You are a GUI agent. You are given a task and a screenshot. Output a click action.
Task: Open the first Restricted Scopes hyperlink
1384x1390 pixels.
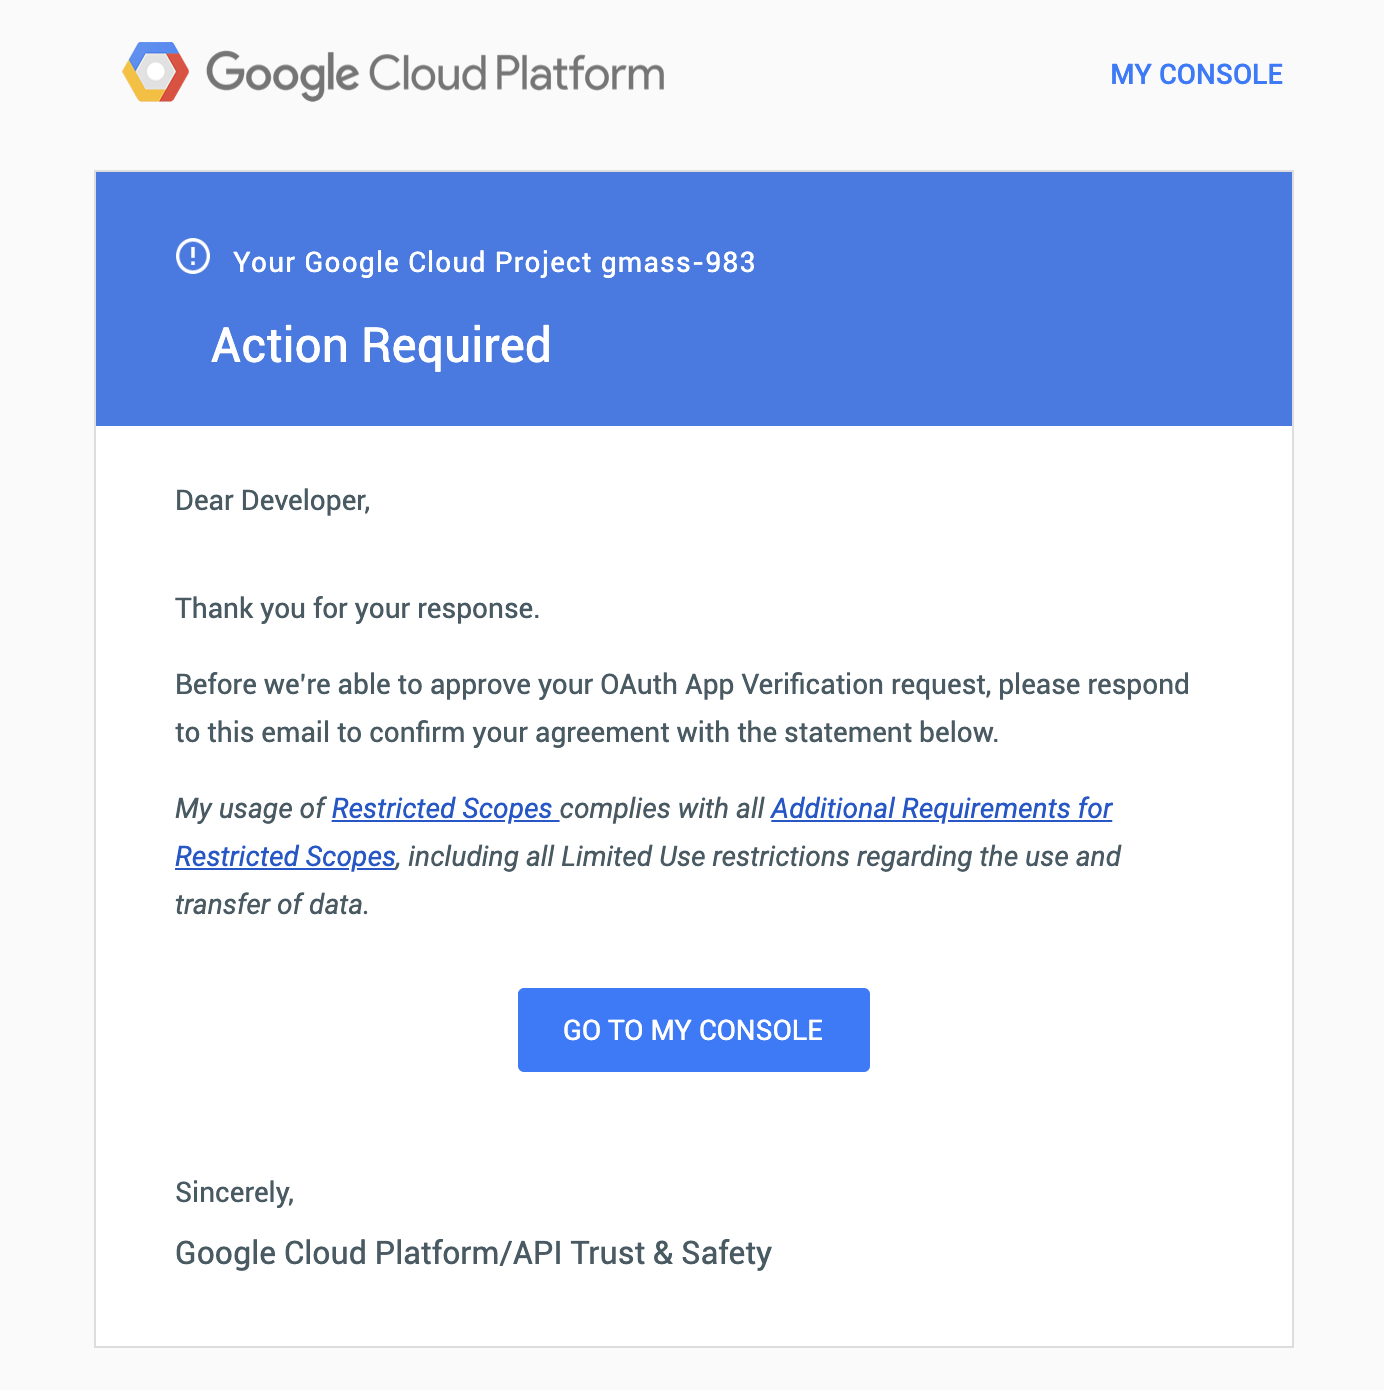point(442,808)
